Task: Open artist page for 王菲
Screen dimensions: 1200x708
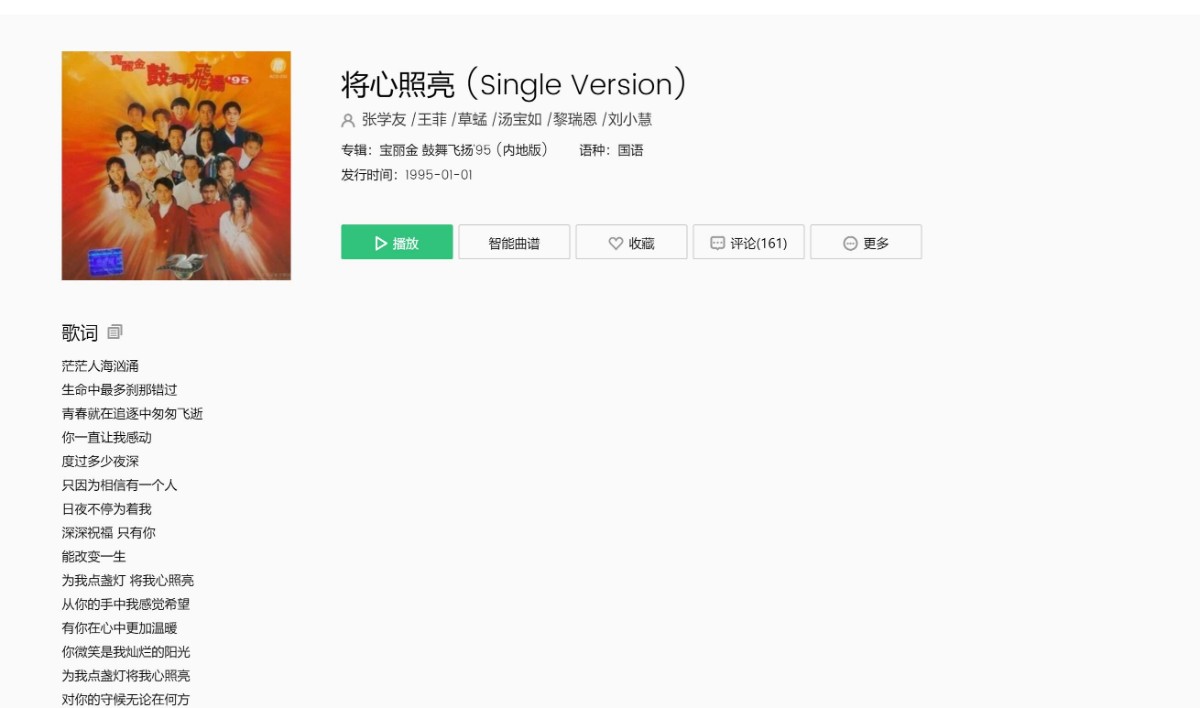Action: tap(432, 120)
